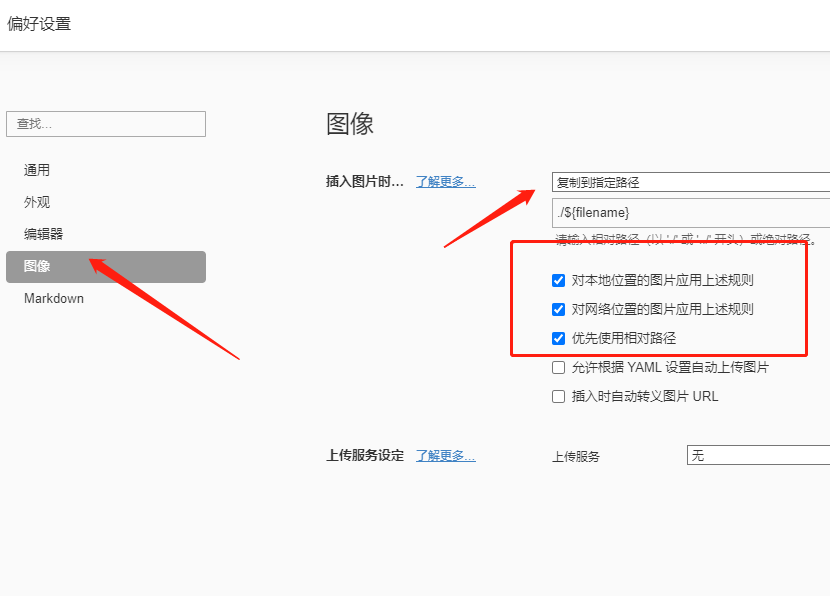Switch to the 外观 settings section
The image size is (830, 596).
(x=37, y=202)
